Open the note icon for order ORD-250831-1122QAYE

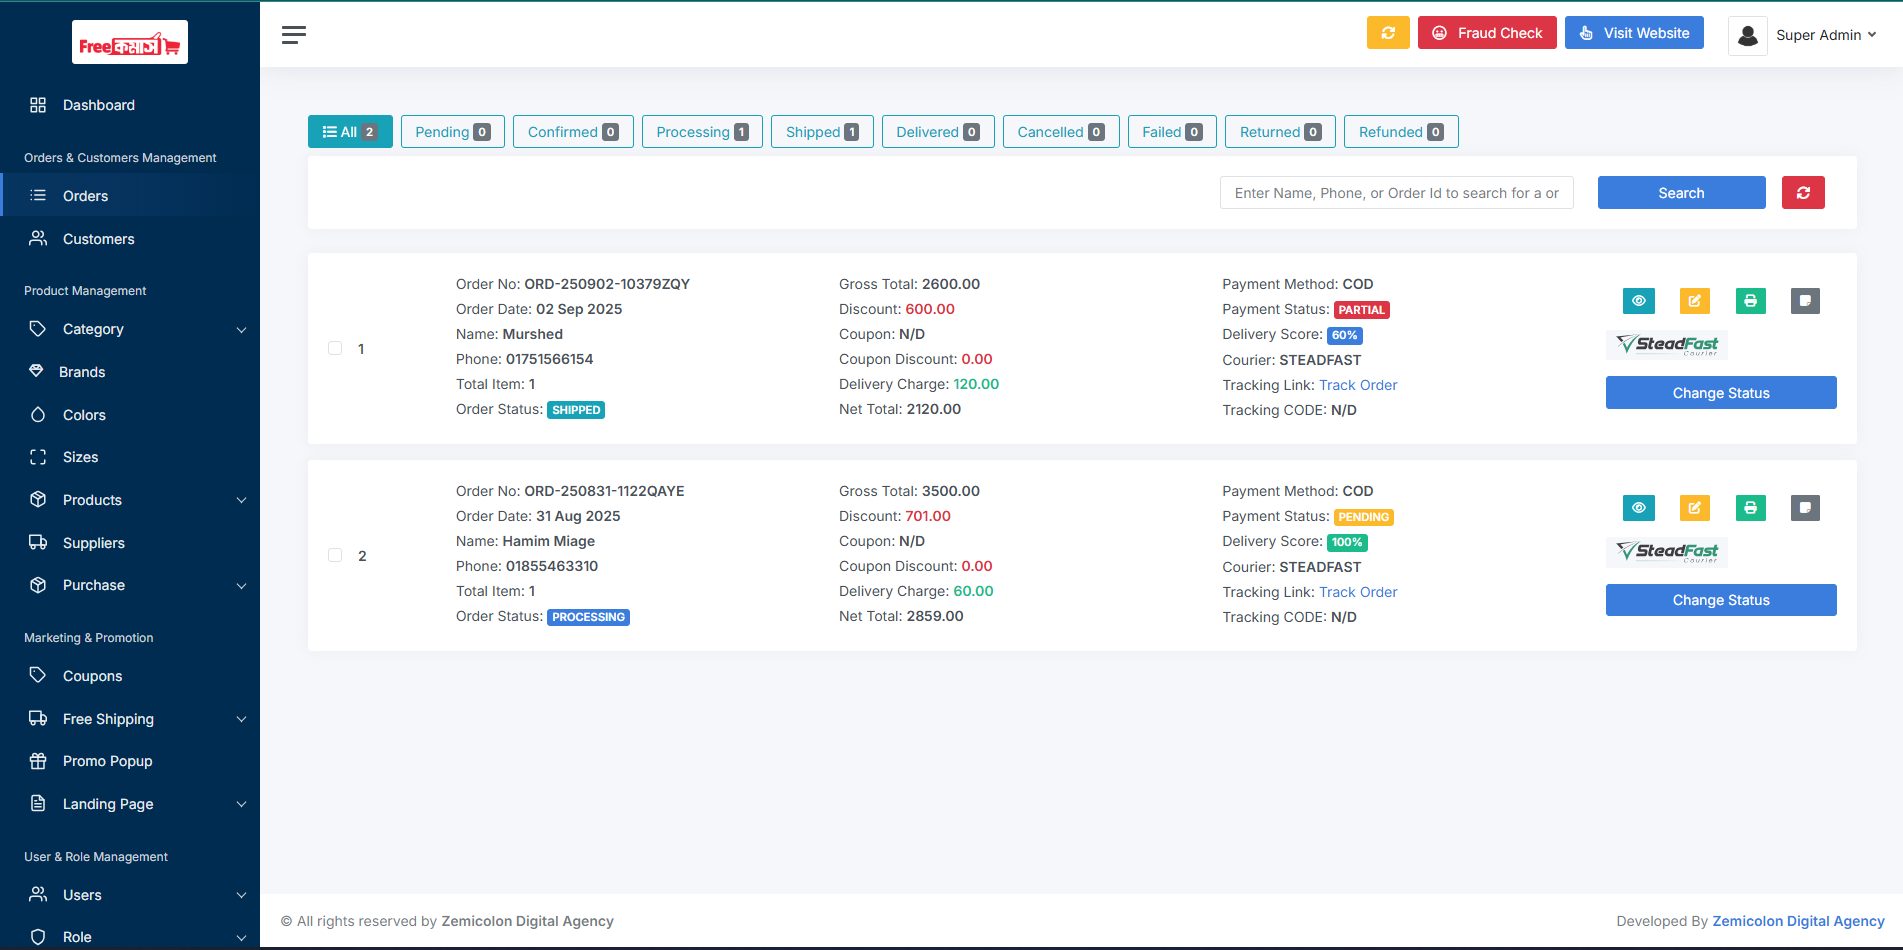click(1804, 508)
